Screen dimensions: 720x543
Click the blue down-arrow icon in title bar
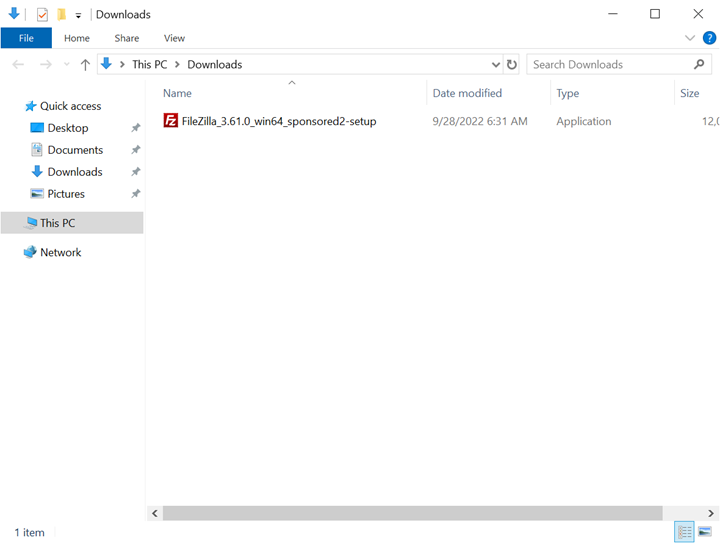(14, 14)
